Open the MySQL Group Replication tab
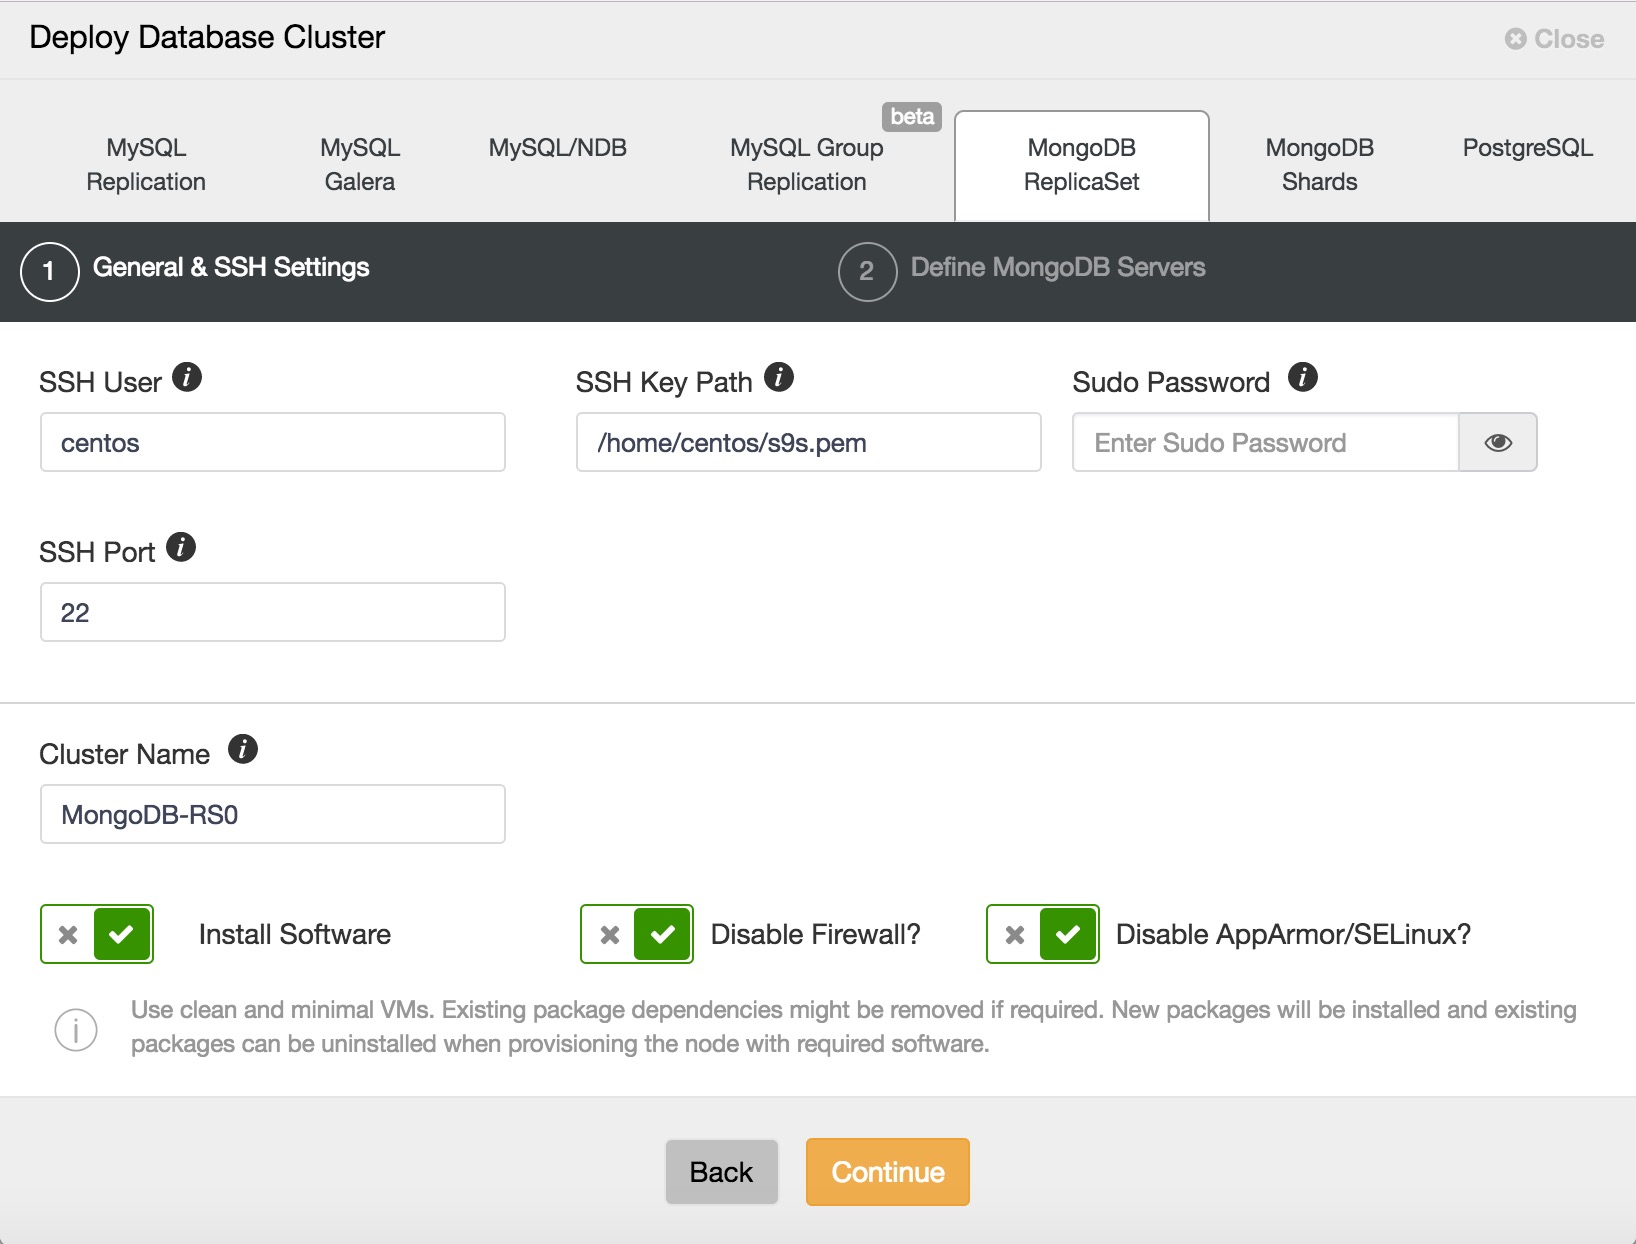 click(x=807, y=165)
